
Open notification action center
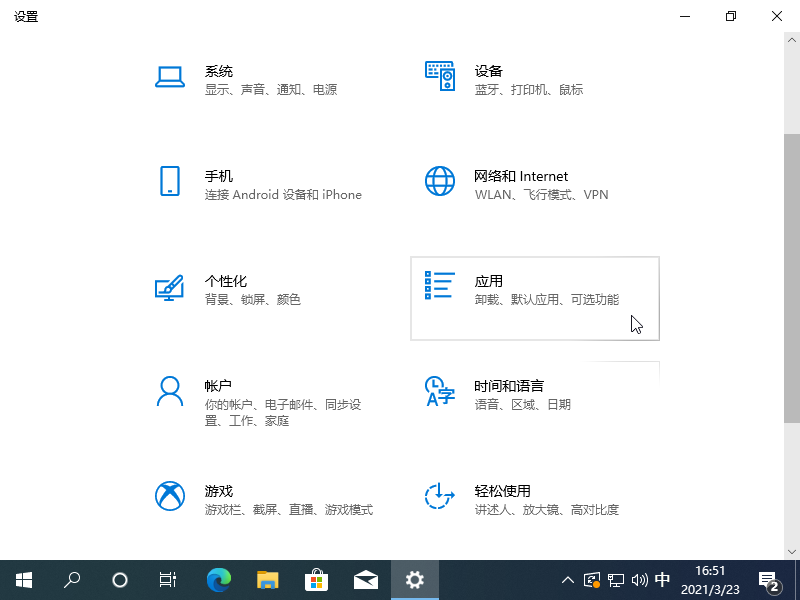click(770, 581)
